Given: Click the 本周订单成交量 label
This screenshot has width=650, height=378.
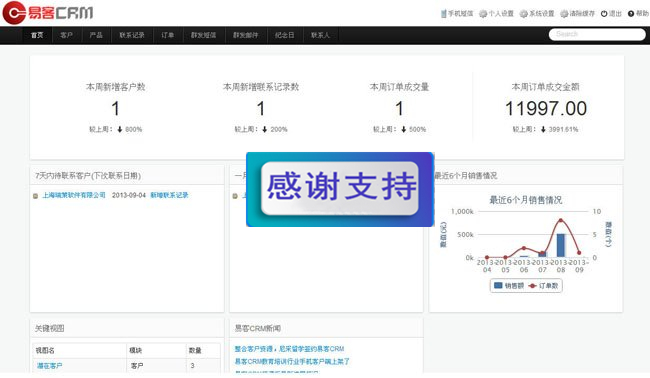Looking at the screenshot, I should (x=399, y=87).
